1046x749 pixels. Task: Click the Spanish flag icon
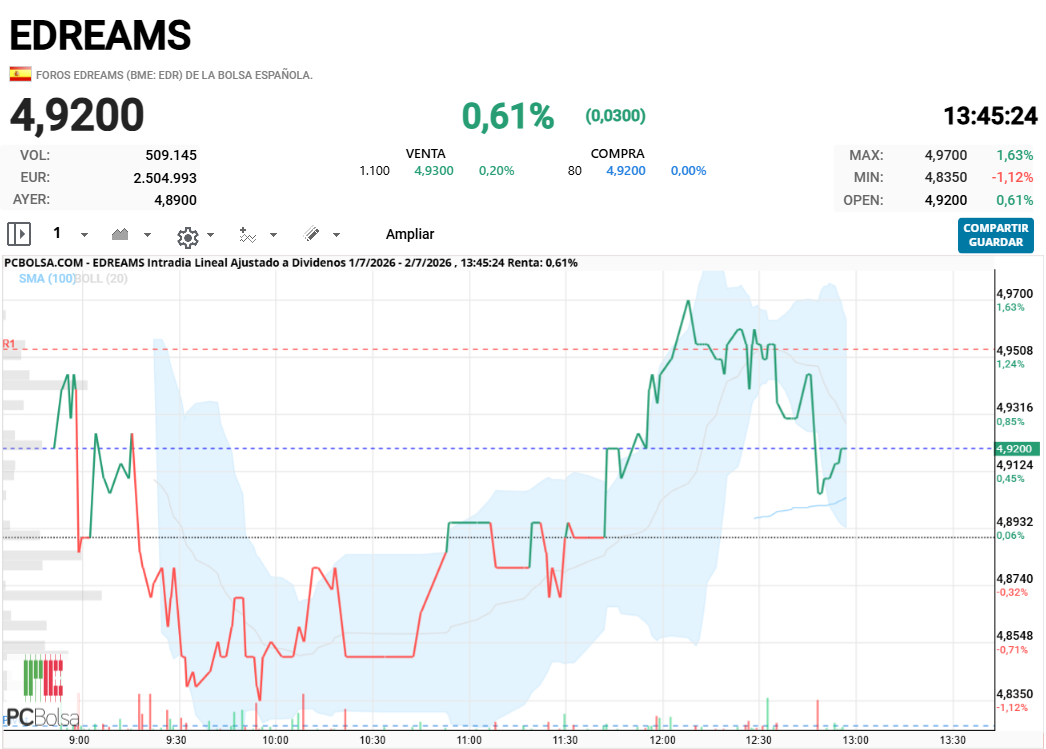[20, 74]
